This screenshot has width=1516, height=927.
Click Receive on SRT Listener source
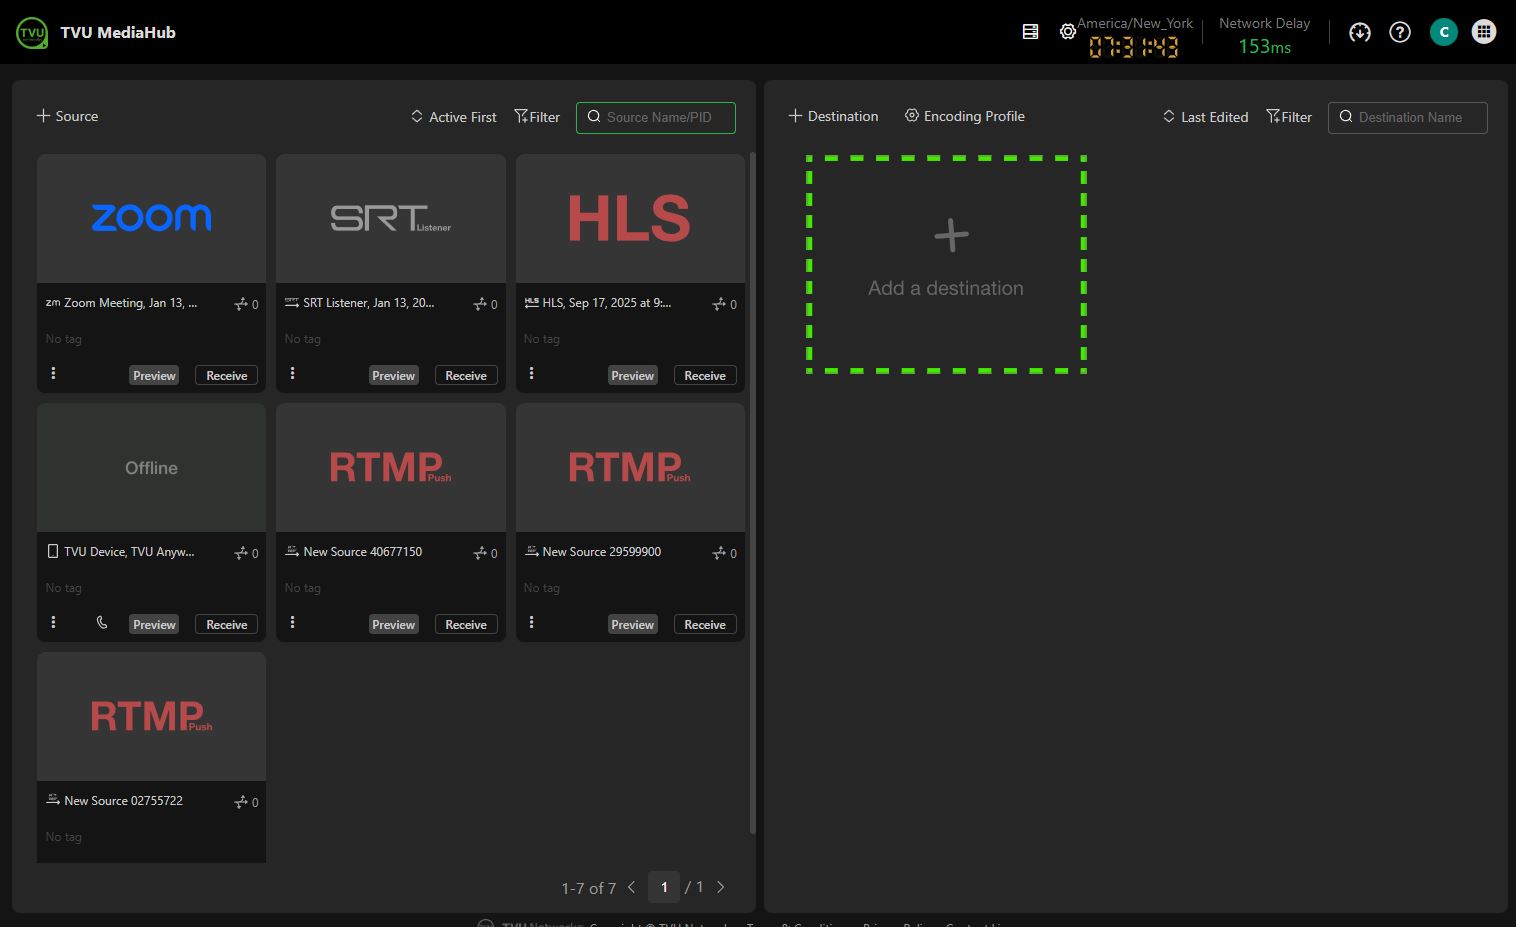coord(466,375)
